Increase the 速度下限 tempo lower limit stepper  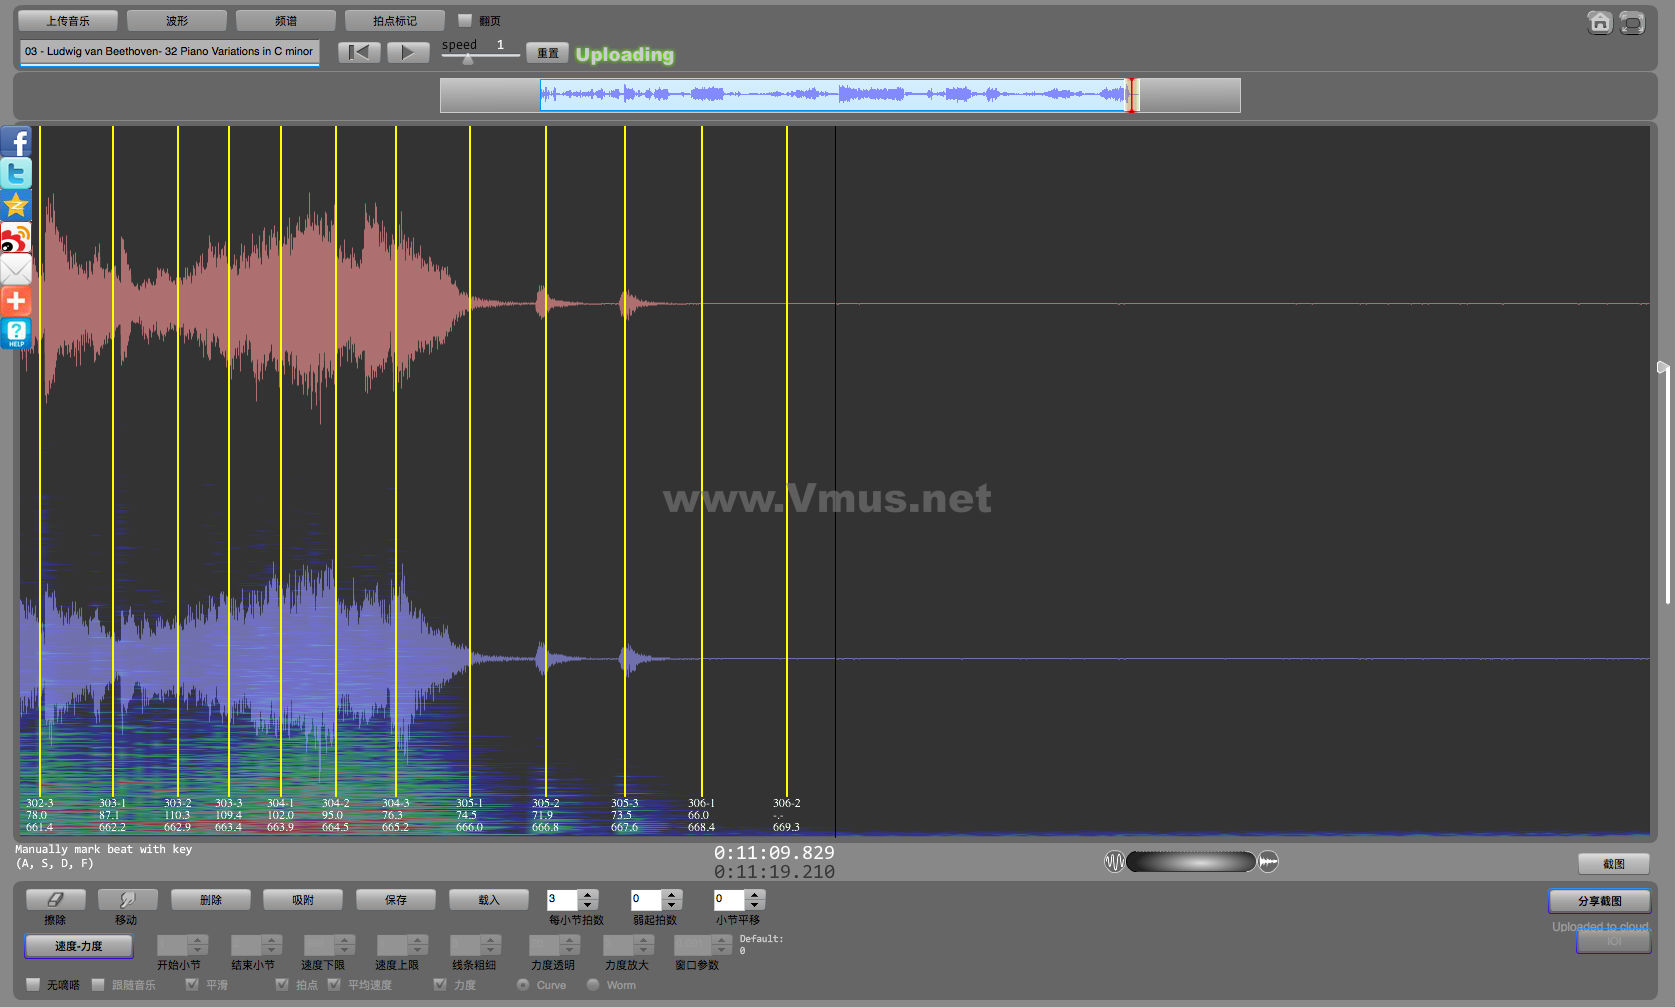coord(345,940)
